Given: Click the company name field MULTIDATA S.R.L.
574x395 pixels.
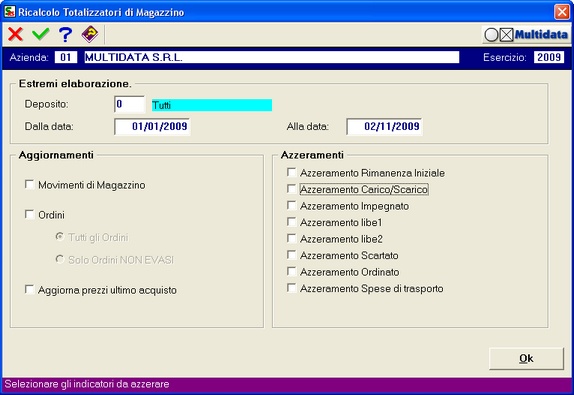Looking at the screenshot, I should coord(272,57).
